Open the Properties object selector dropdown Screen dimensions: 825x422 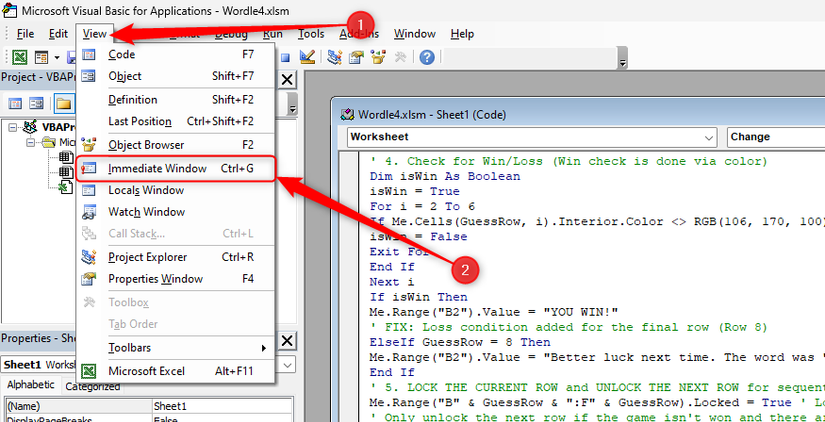click(x=287, y=365)
